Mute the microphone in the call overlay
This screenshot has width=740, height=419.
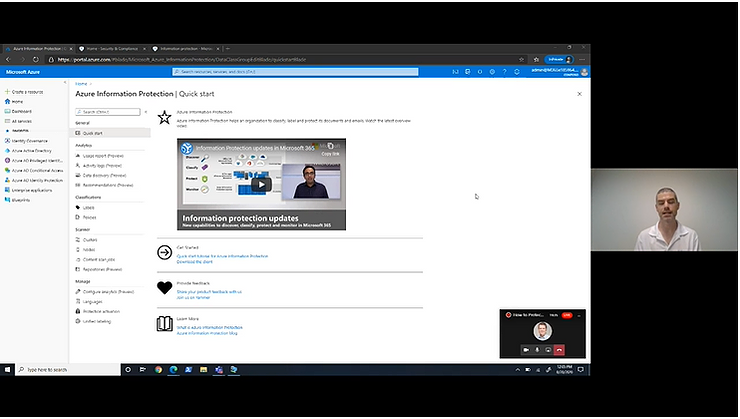(537, 350)
